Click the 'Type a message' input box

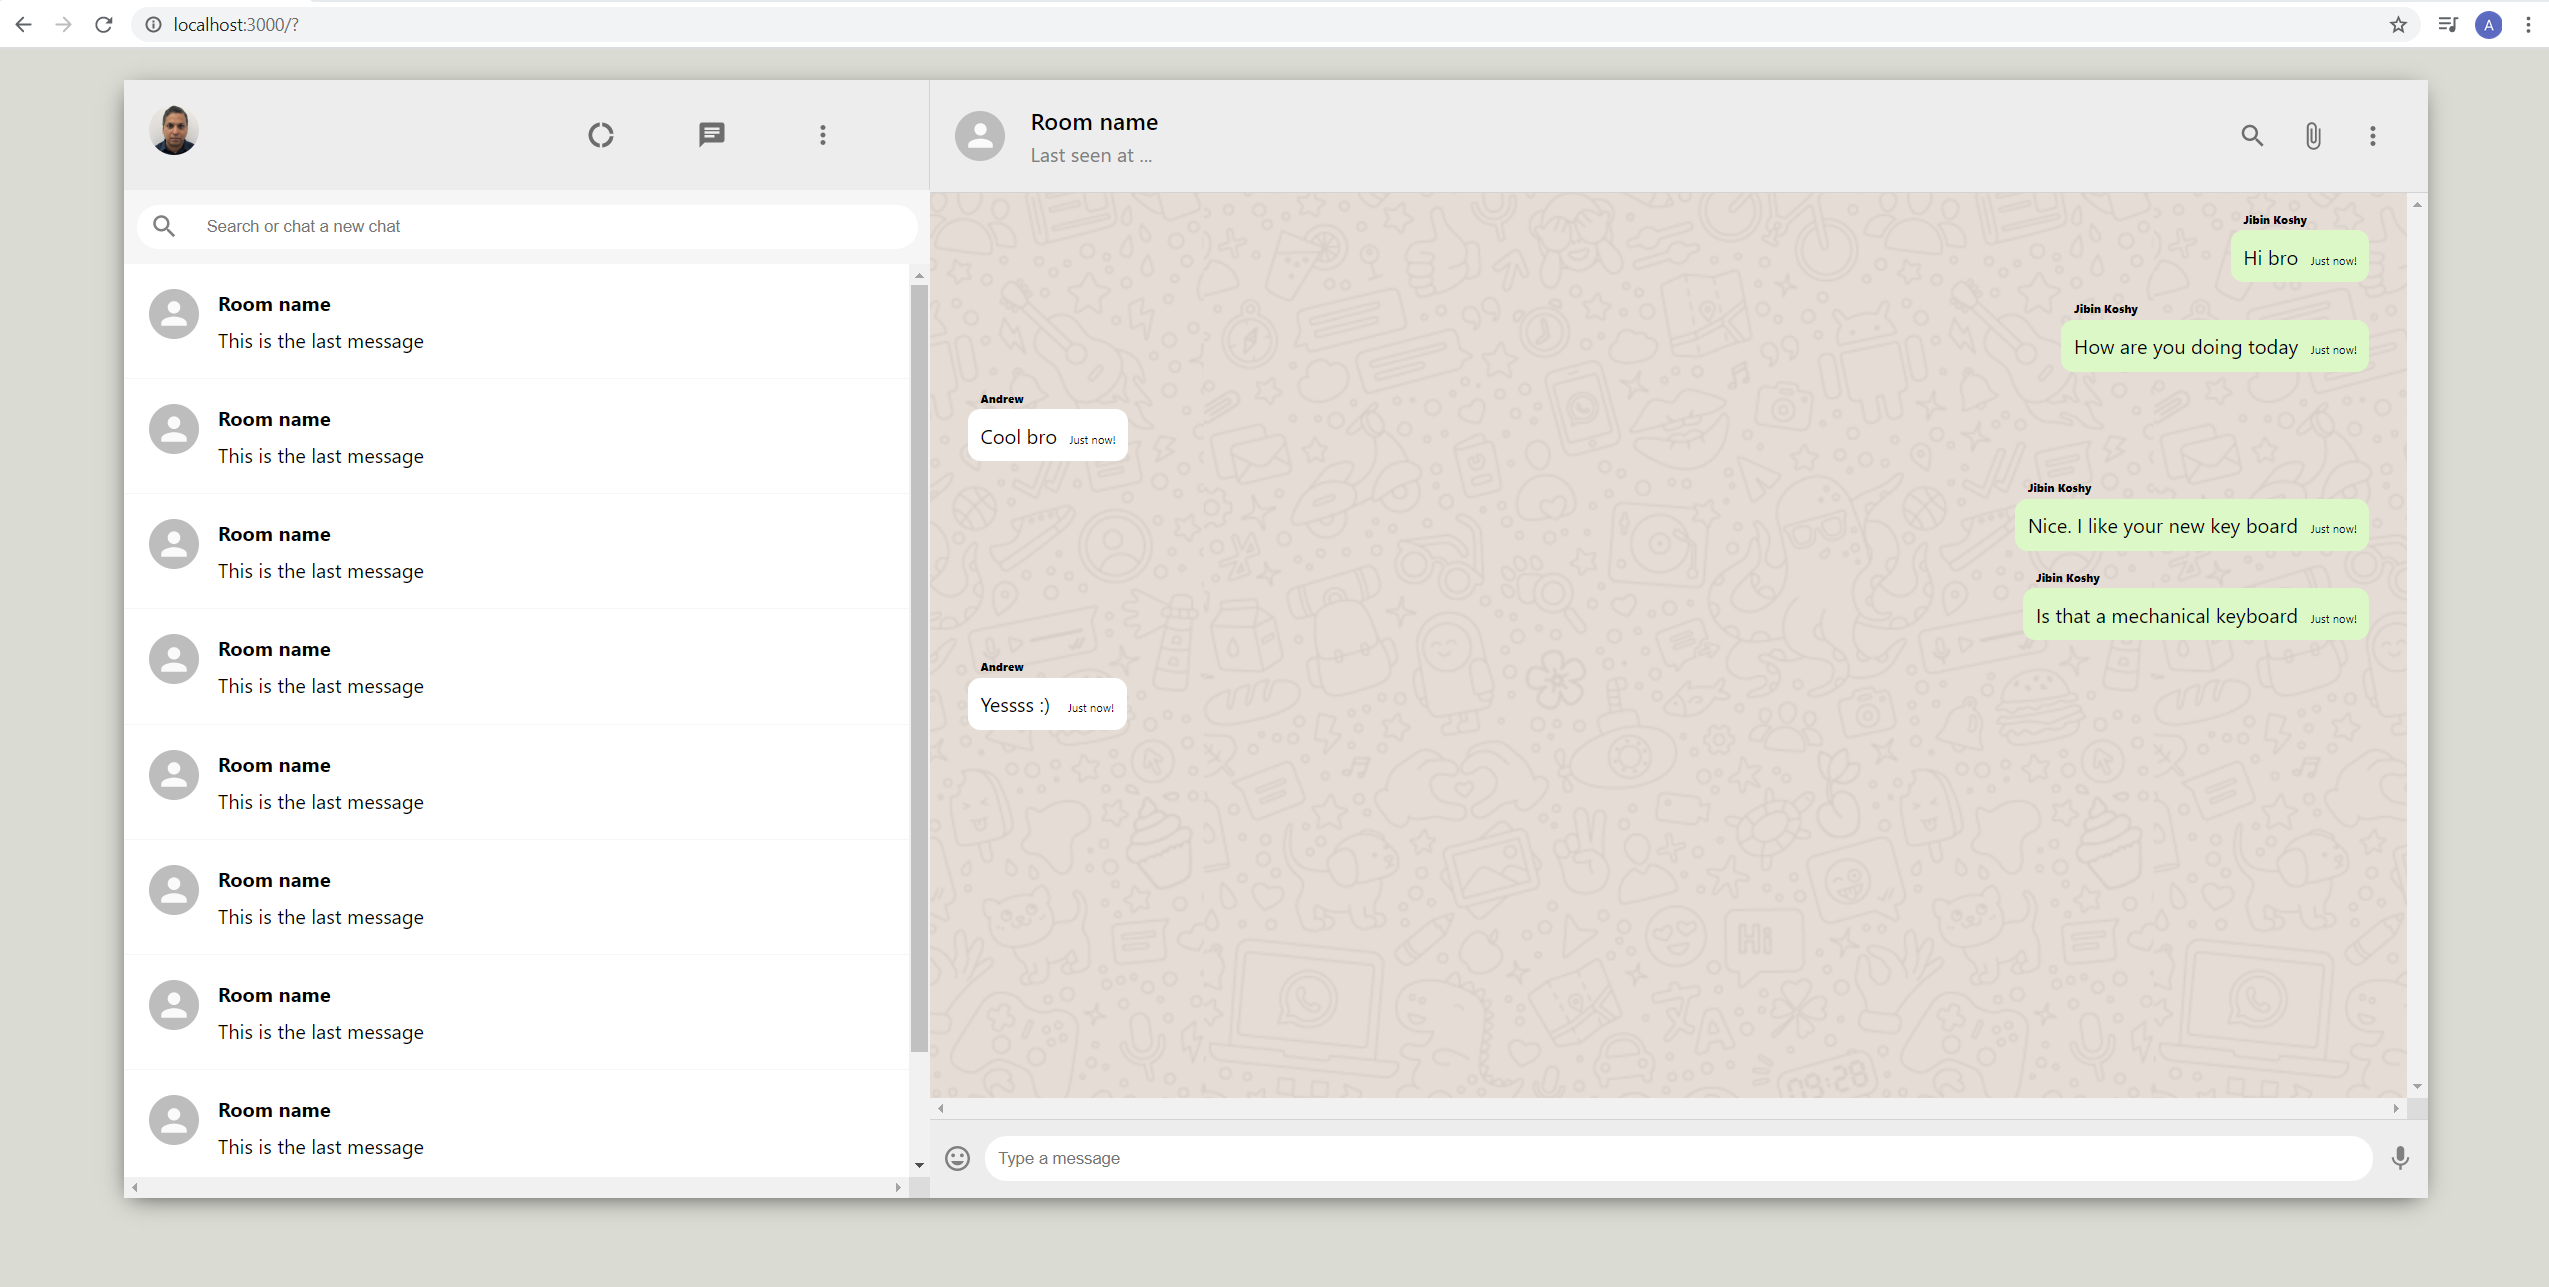pos(1676,1158)
